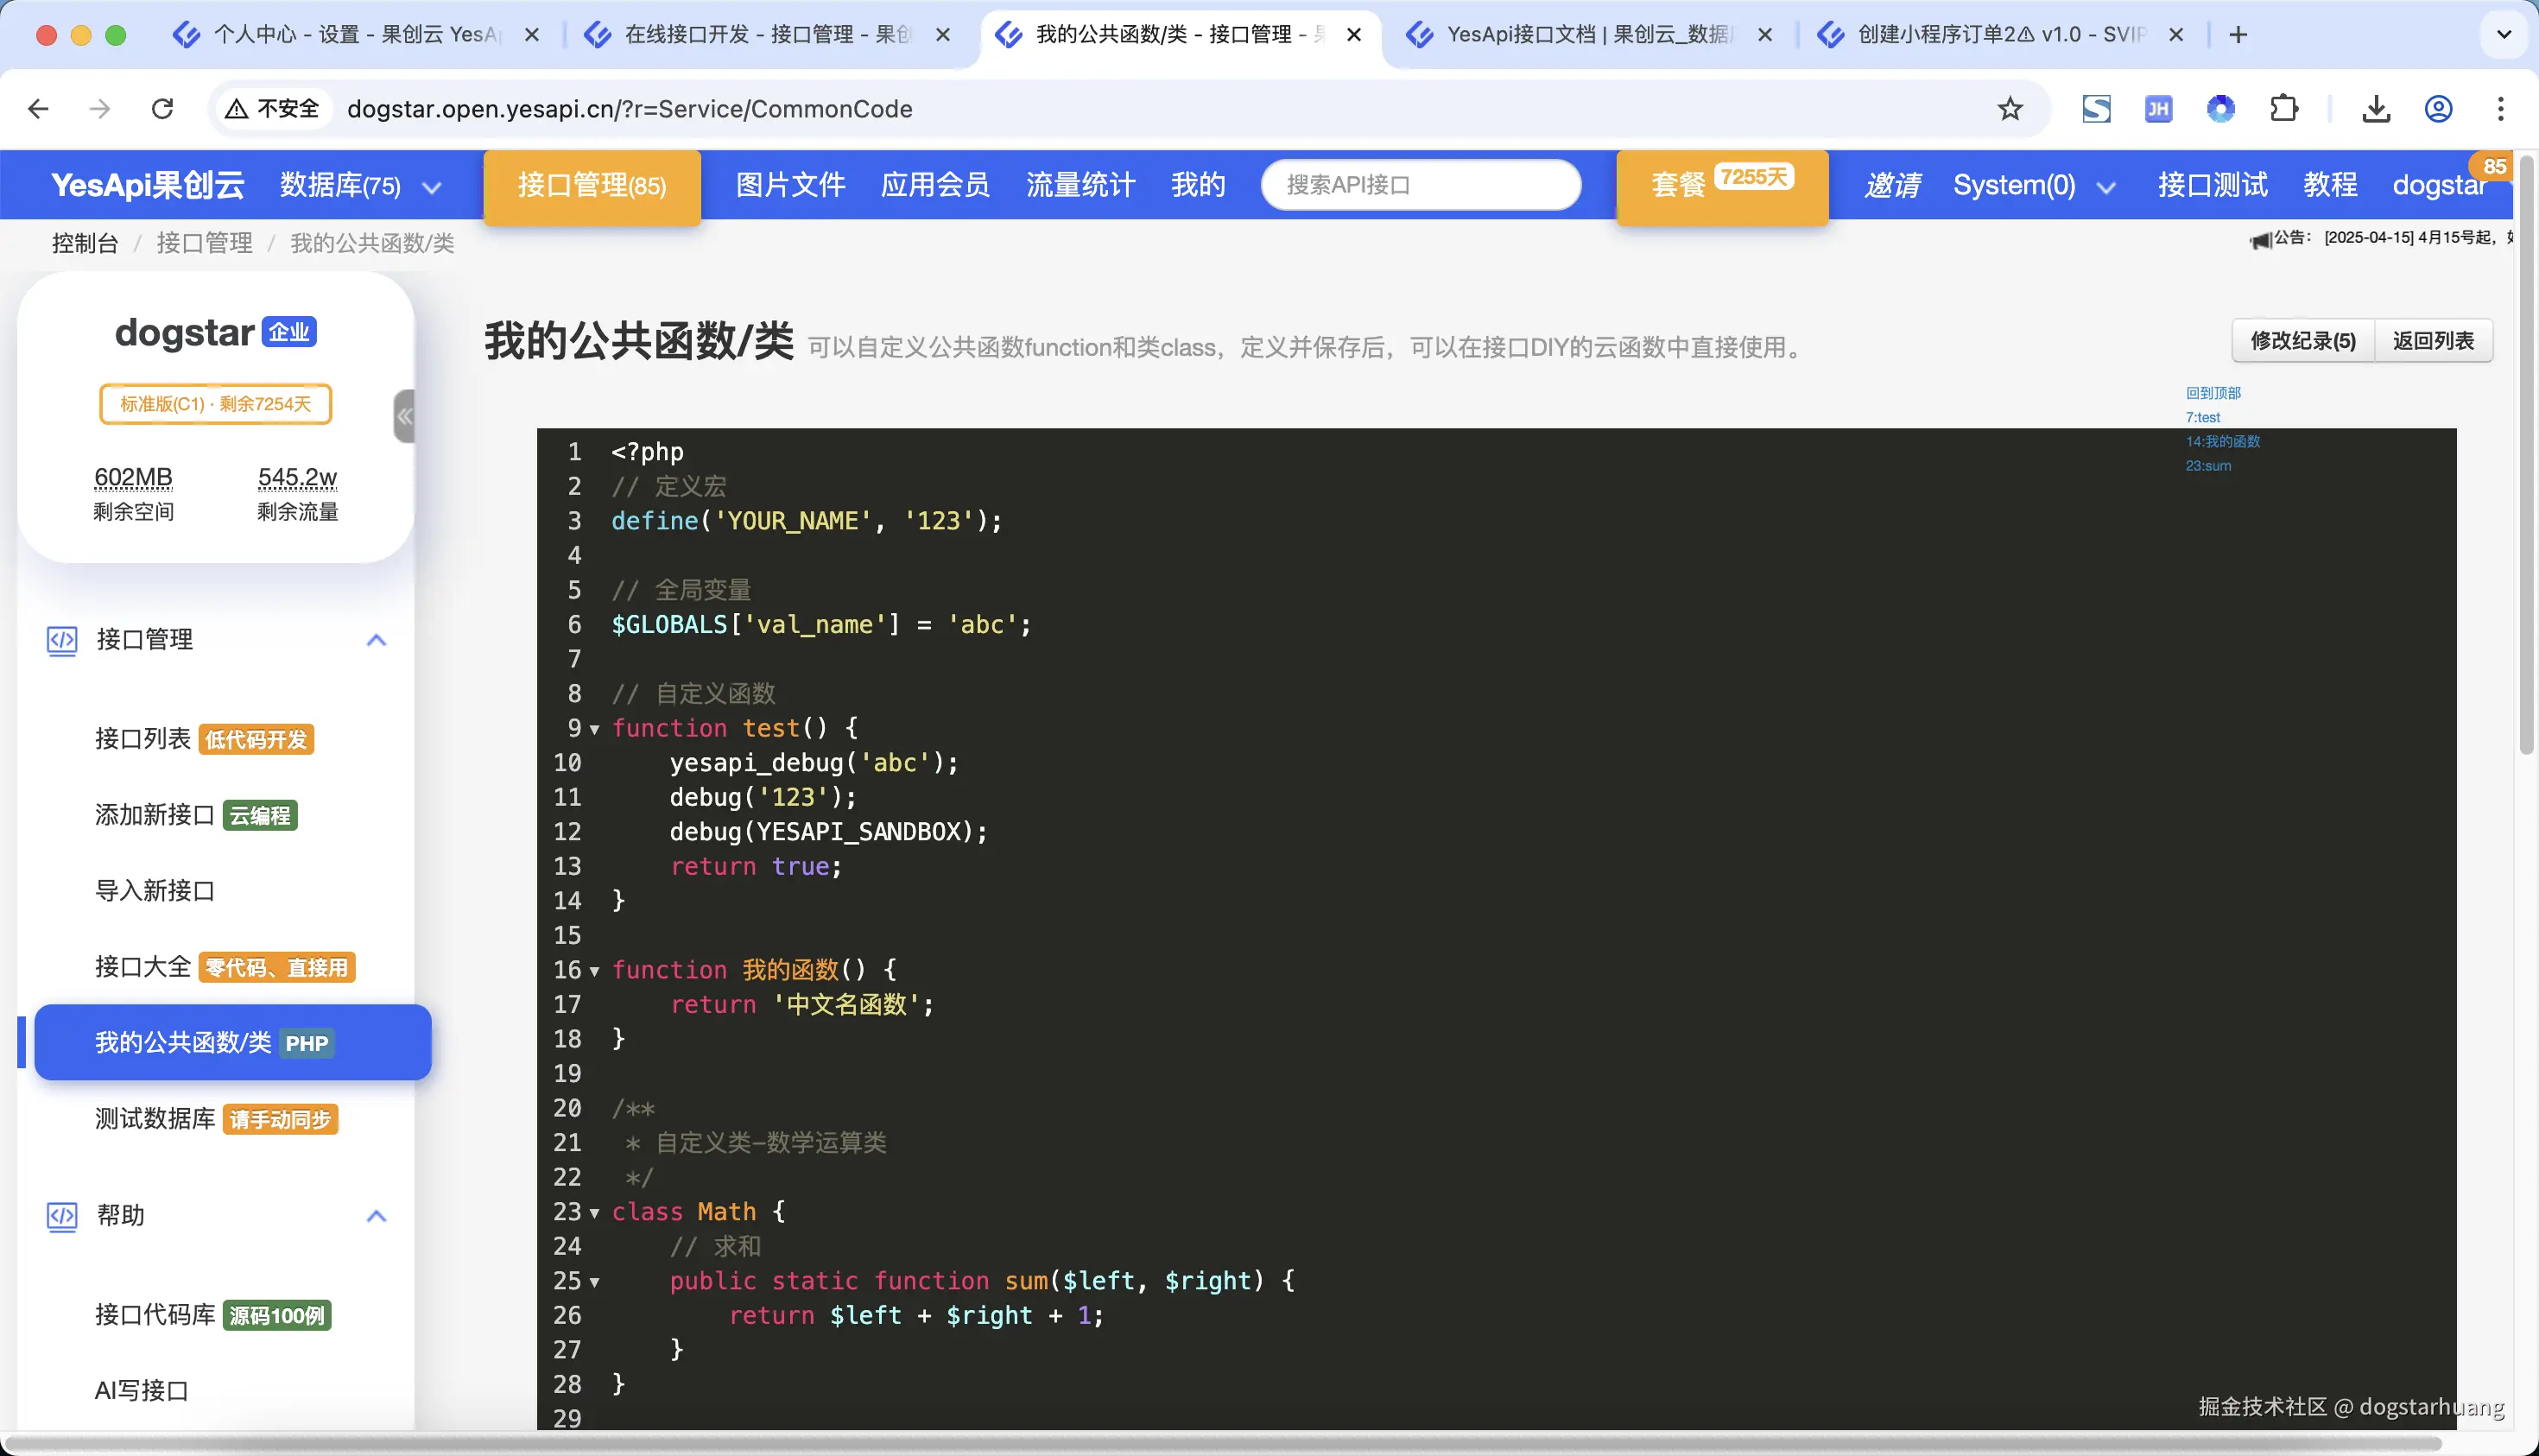Click the browser reload icon
Viewport: 2539px width, 1456px height.
[x=162, y=108]
